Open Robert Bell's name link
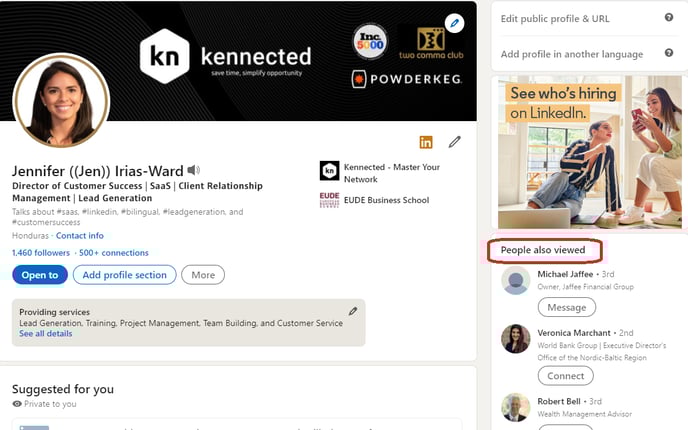This screenshot has width=688, height=430. click(559, 401)
